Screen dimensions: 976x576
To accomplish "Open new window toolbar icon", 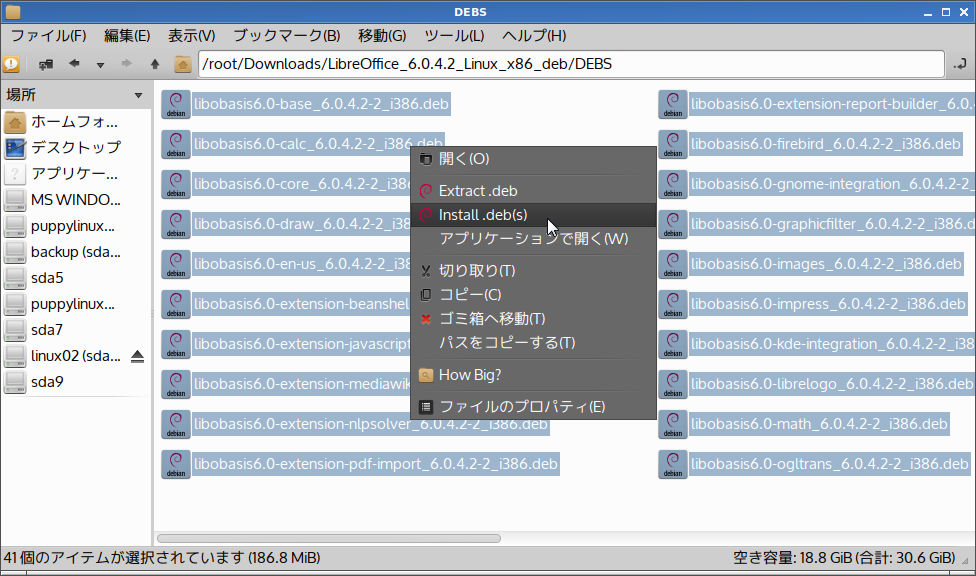I will (x=46, y=64).
